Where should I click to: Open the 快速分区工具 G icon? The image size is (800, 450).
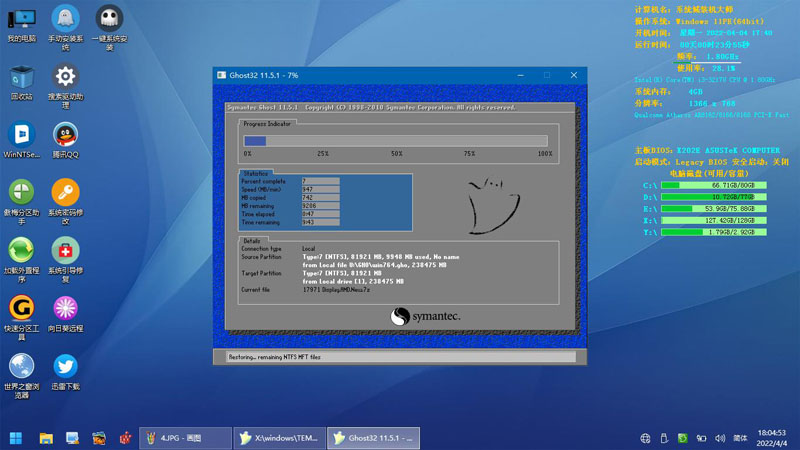[x=21, y=318]
